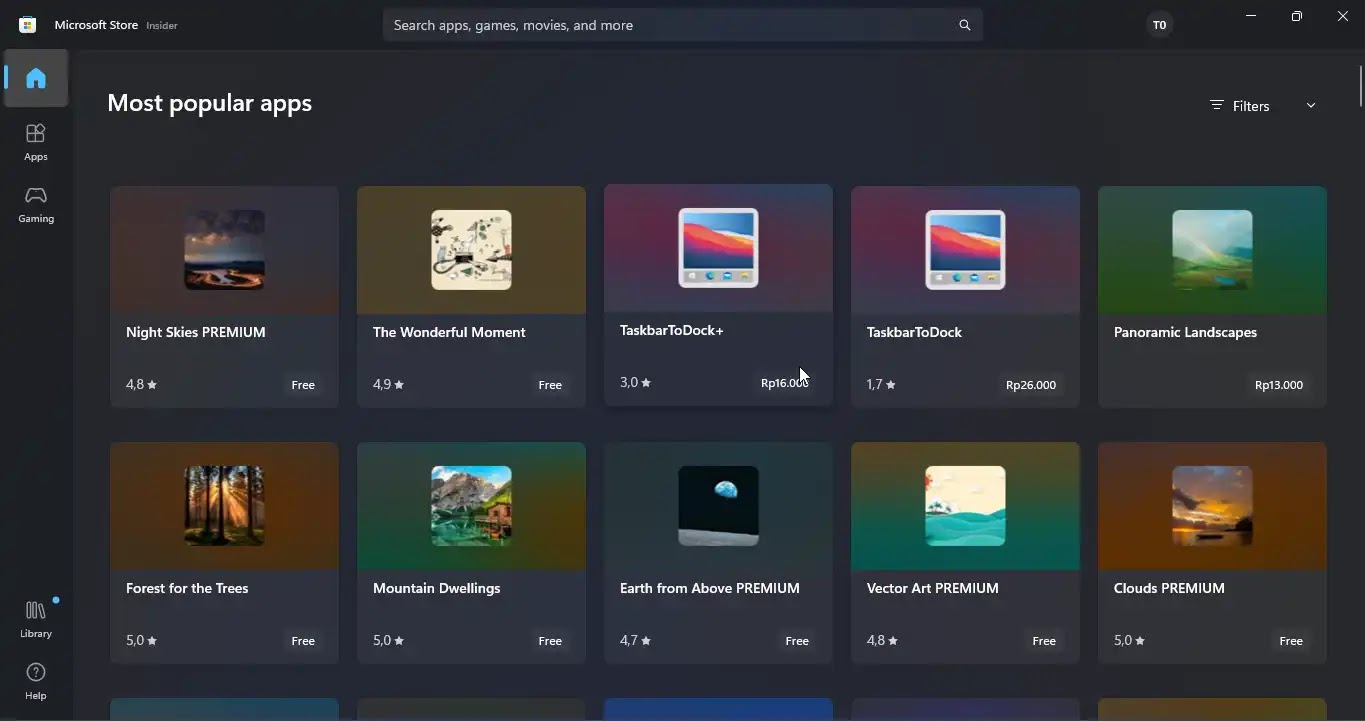The height and width of the screenshot is (721, 1365).
Task: Click the Most popular apps heading
Action: [209, 103]
